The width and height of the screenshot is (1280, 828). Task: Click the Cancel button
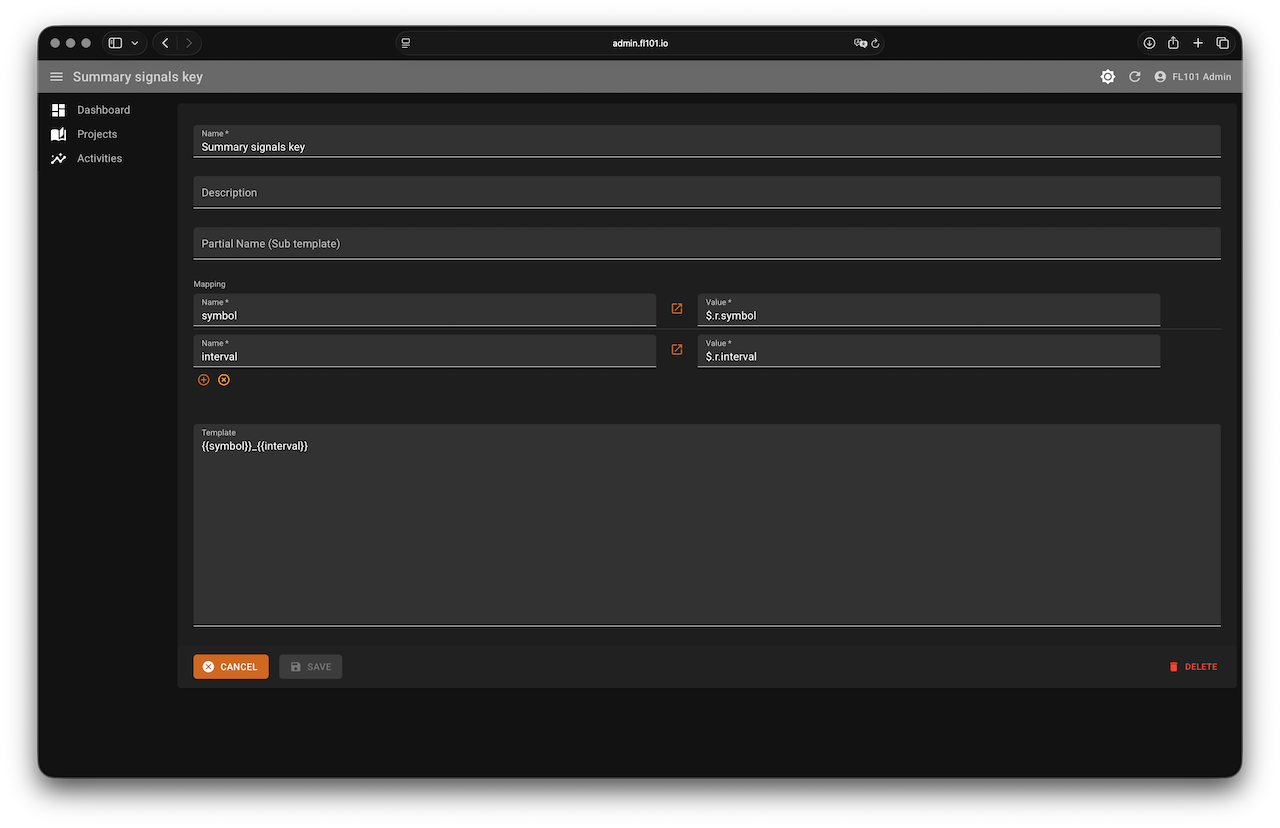point(231,667)
